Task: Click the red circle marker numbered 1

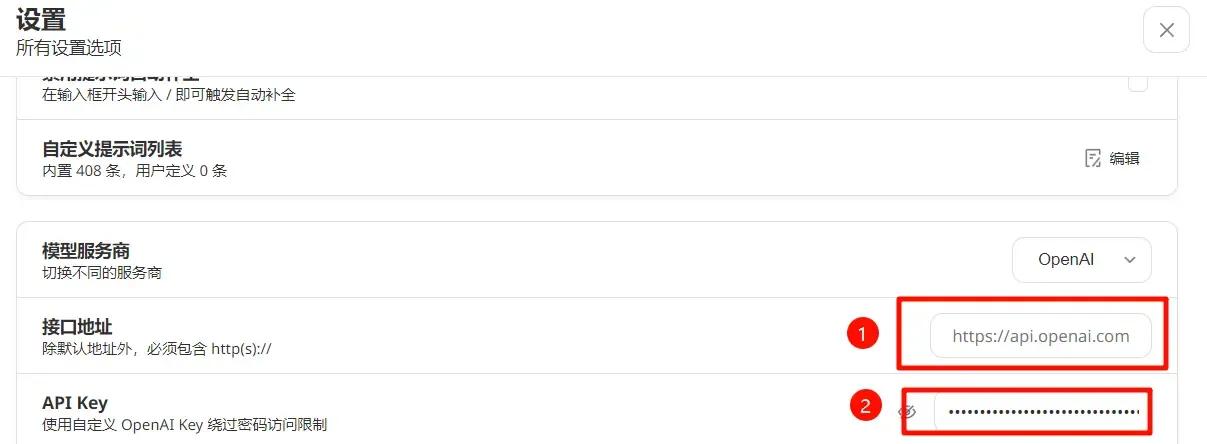Action: point(862,334)
